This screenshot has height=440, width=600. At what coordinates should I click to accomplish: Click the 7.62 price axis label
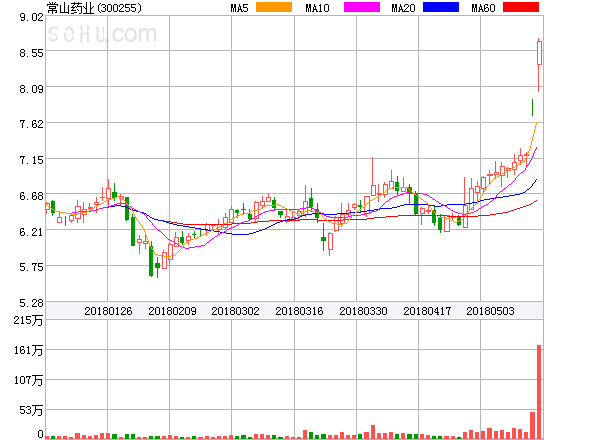(31, 124)
